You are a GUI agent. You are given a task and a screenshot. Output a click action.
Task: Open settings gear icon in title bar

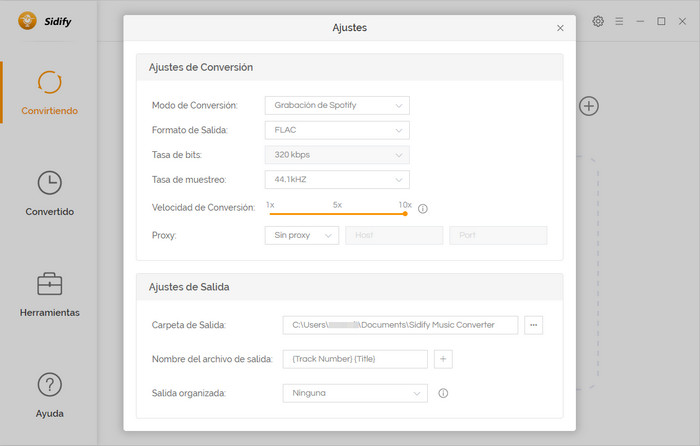[x=598, y=21]
